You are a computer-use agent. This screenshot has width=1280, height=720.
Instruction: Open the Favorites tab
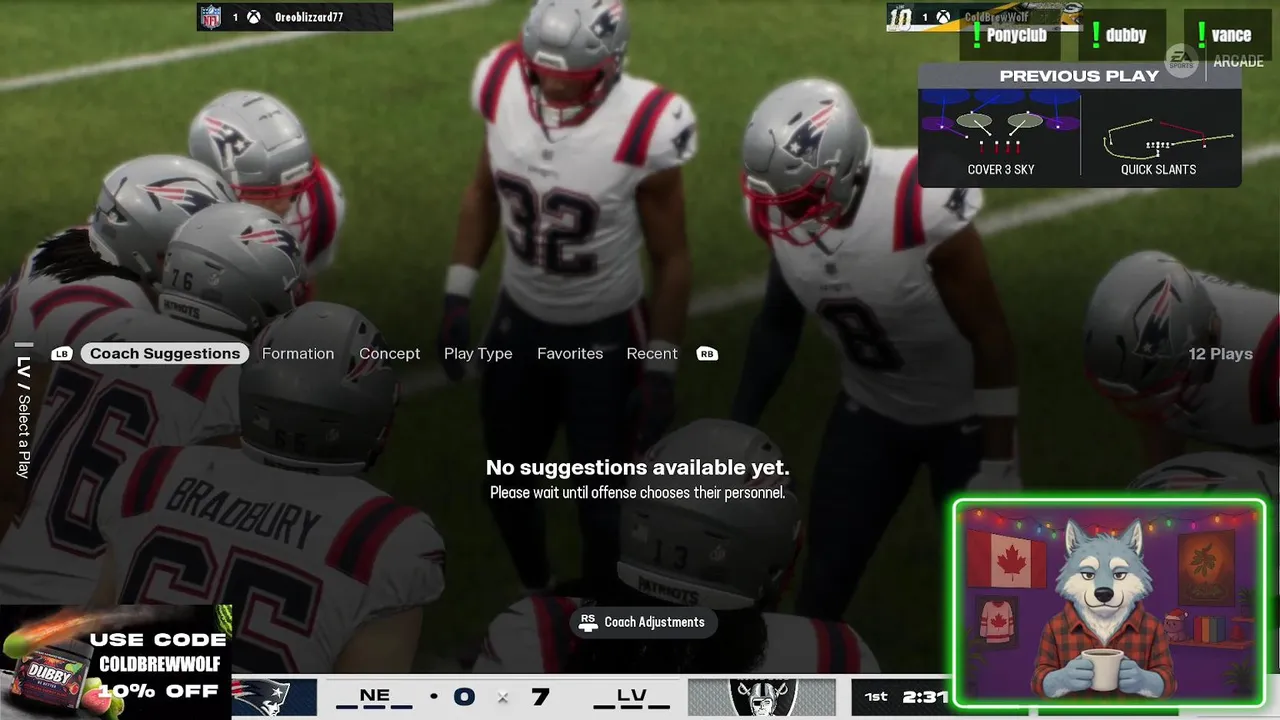point(570,354)
